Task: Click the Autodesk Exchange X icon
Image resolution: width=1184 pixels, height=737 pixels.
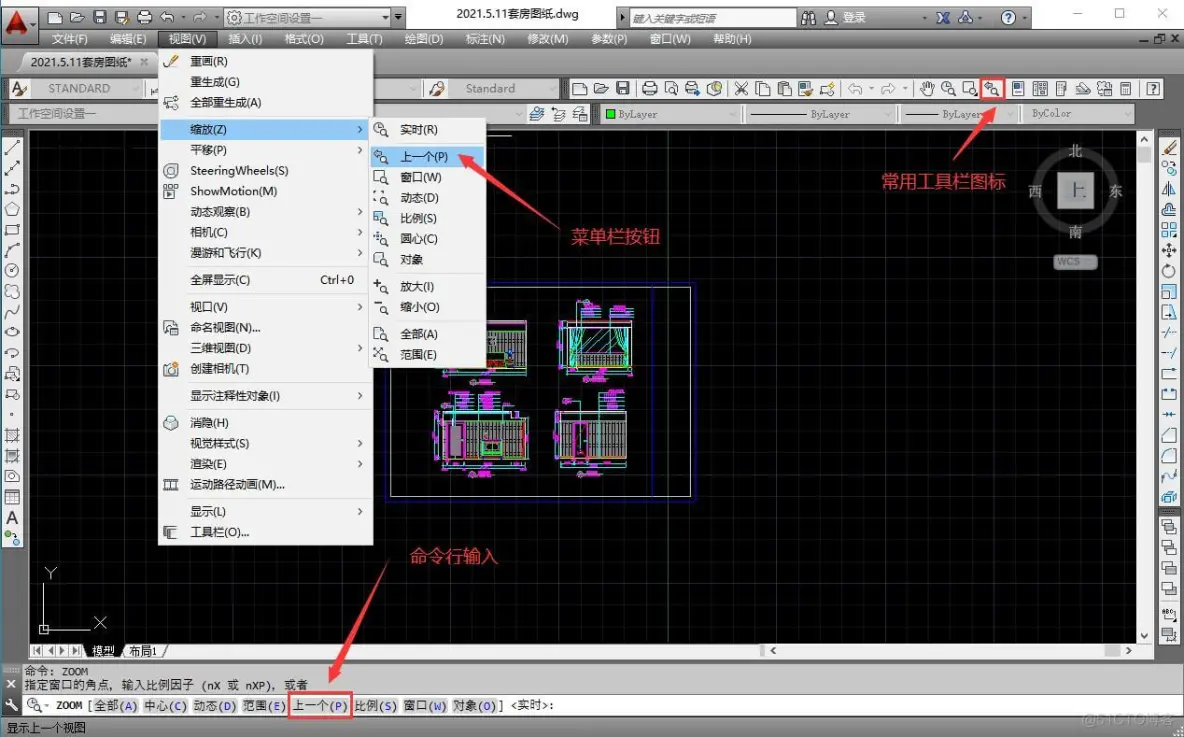Action: click(x=943, y=17)
